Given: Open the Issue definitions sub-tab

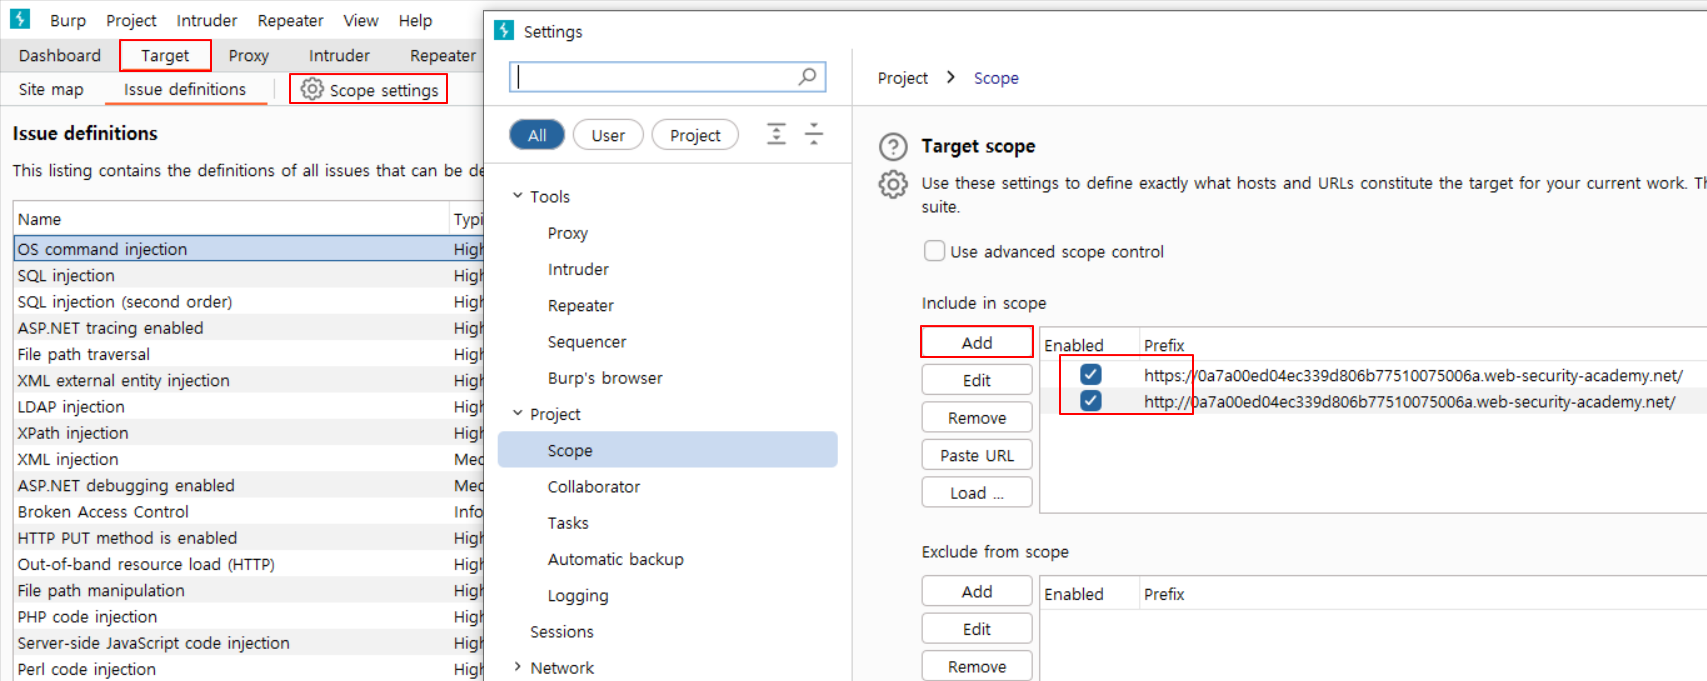Looking at the screenshot, I should click(x=185, y=89).
